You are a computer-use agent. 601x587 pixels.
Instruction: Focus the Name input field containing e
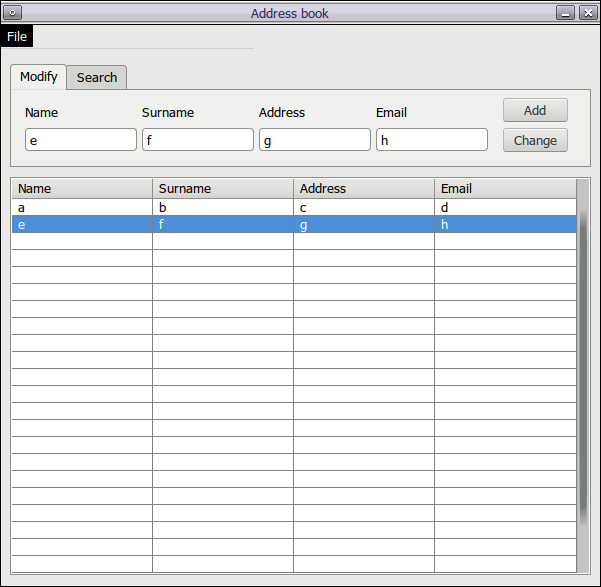pos(81,140)
